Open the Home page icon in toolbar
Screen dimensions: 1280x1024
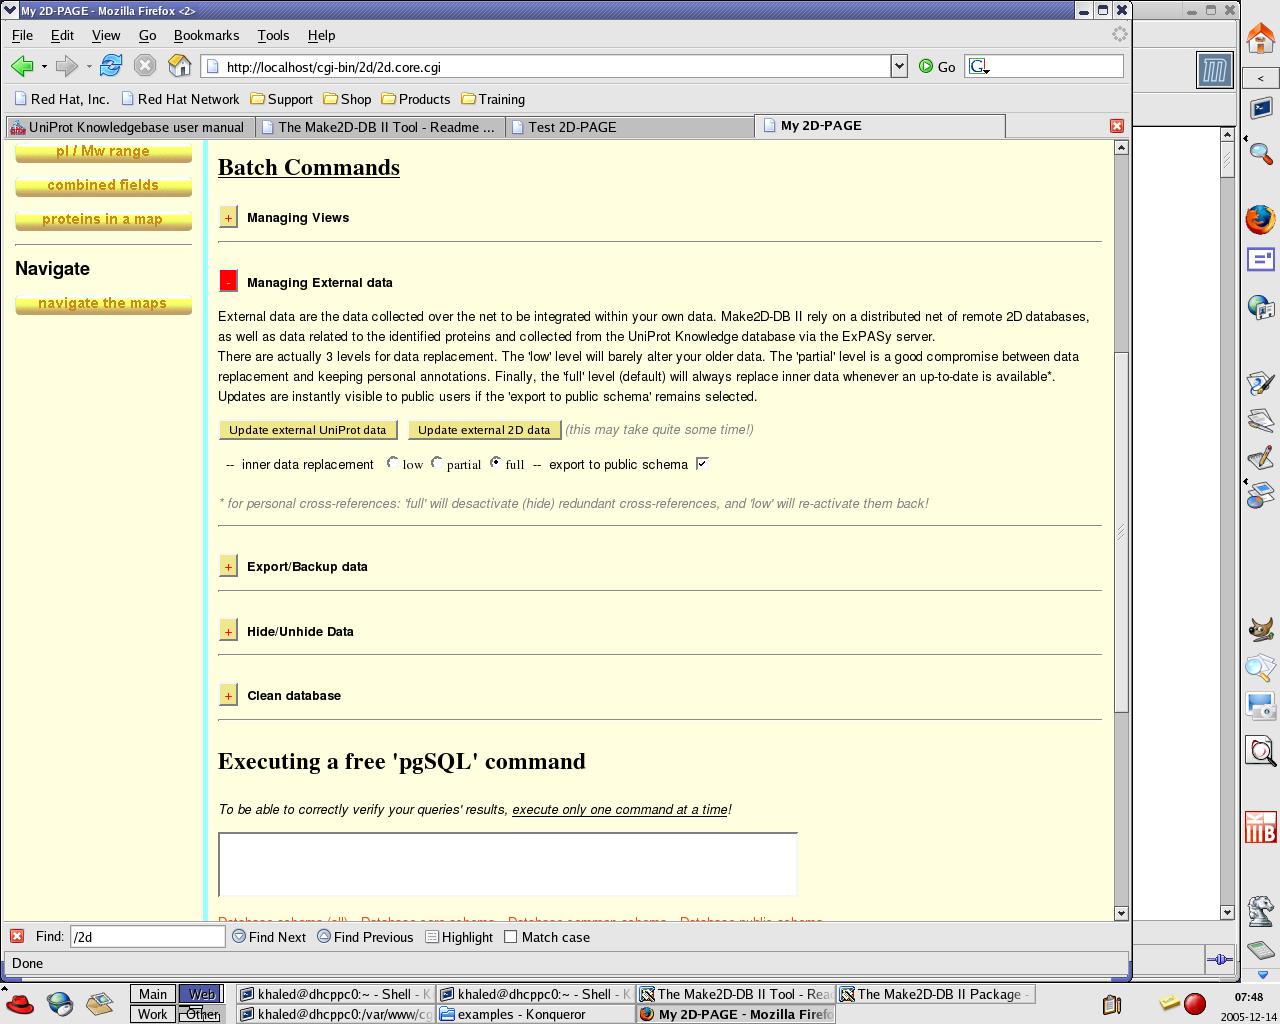(180, 66)
